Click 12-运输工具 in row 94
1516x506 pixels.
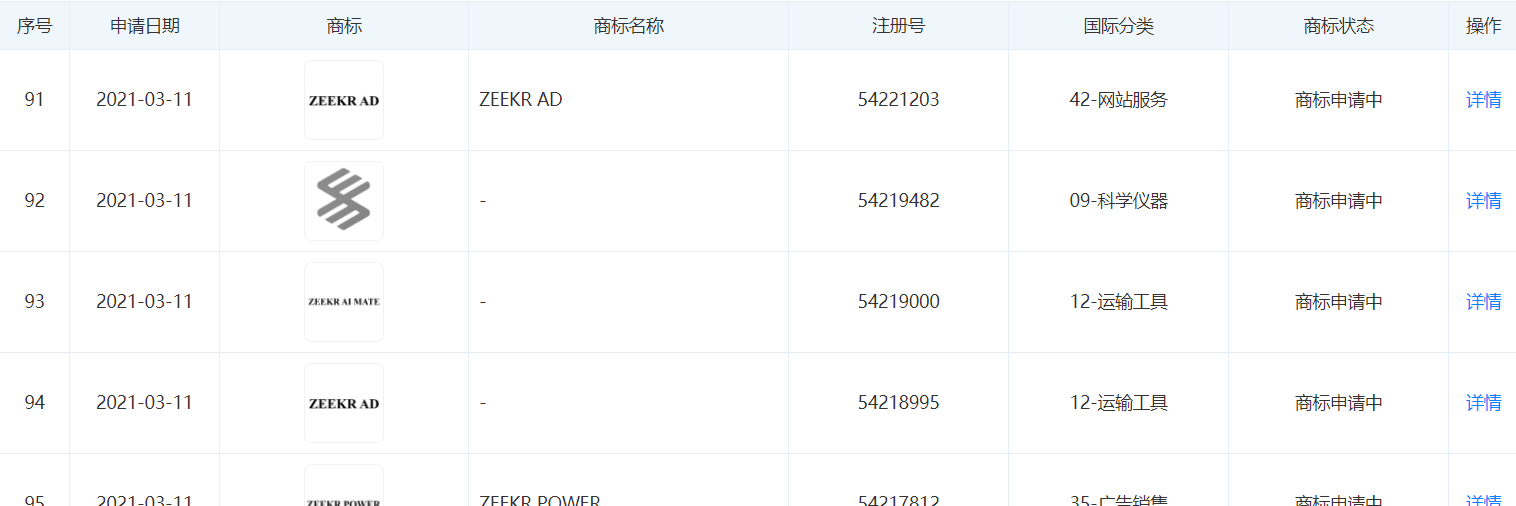[1119, 403]
